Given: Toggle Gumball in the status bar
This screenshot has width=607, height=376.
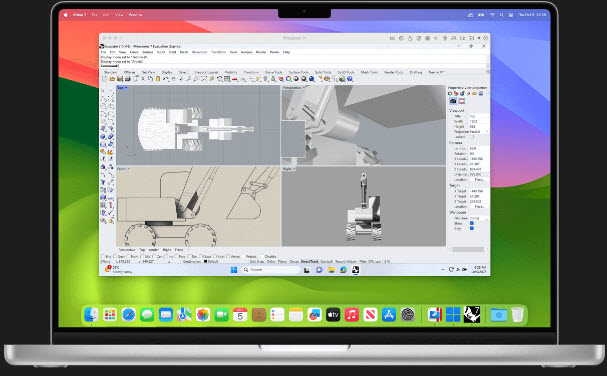Looking at the screenshot, I should click(327, 261).
